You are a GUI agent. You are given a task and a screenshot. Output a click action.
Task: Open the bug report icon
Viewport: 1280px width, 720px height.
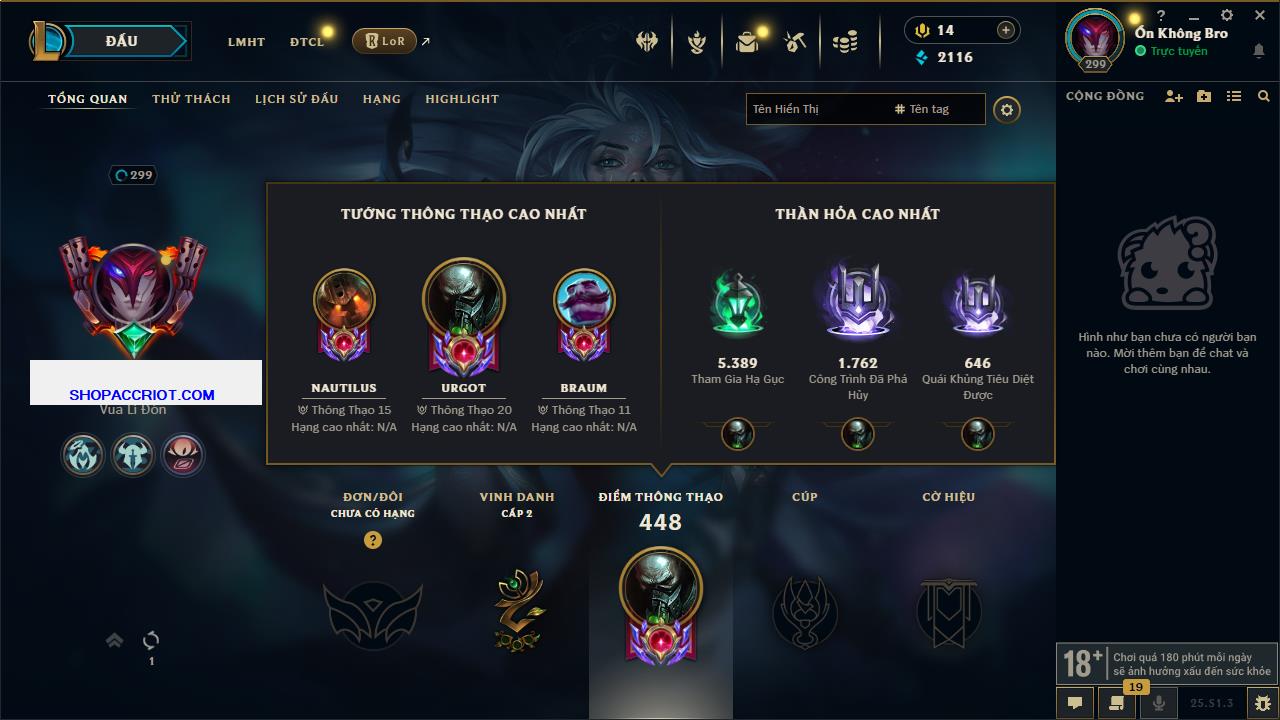1262,702
